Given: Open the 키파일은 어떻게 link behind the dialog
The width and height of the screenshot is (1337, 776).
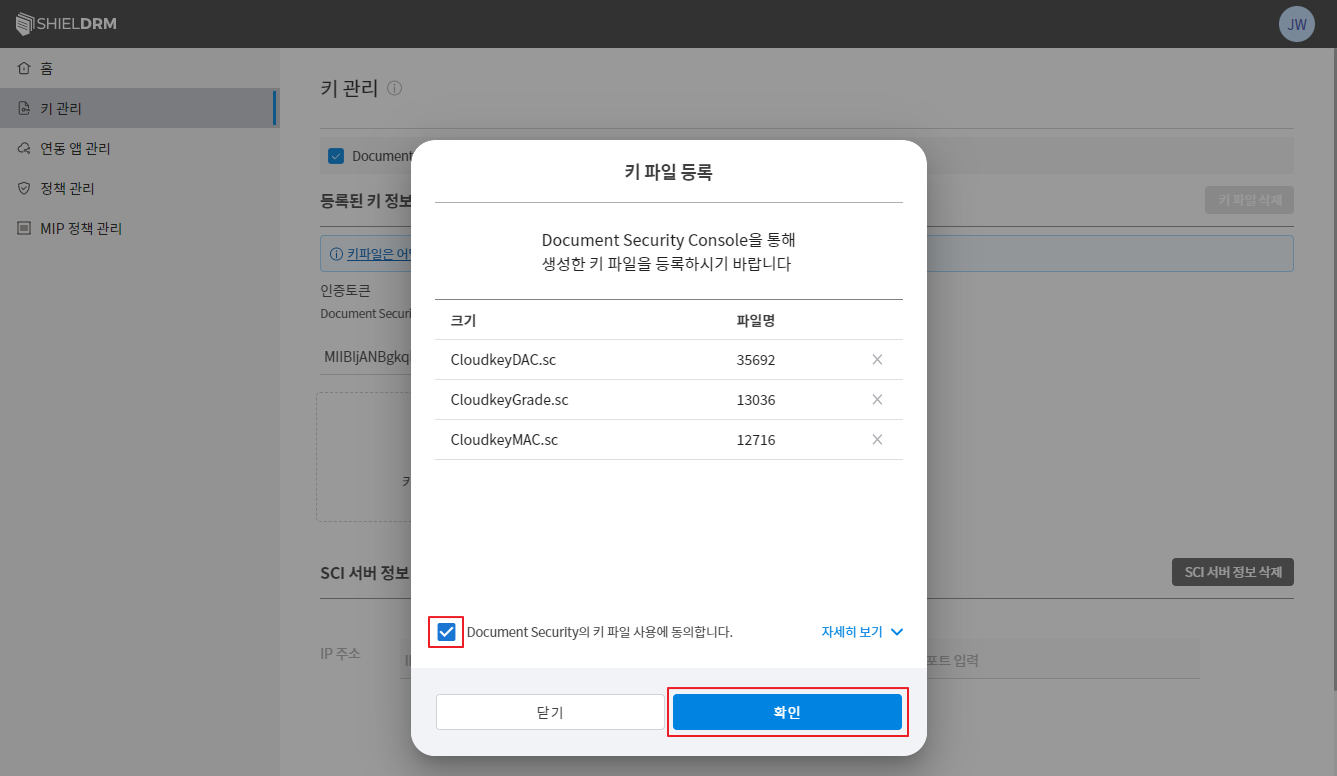Looking at the screenshot, I should [379, 253].
